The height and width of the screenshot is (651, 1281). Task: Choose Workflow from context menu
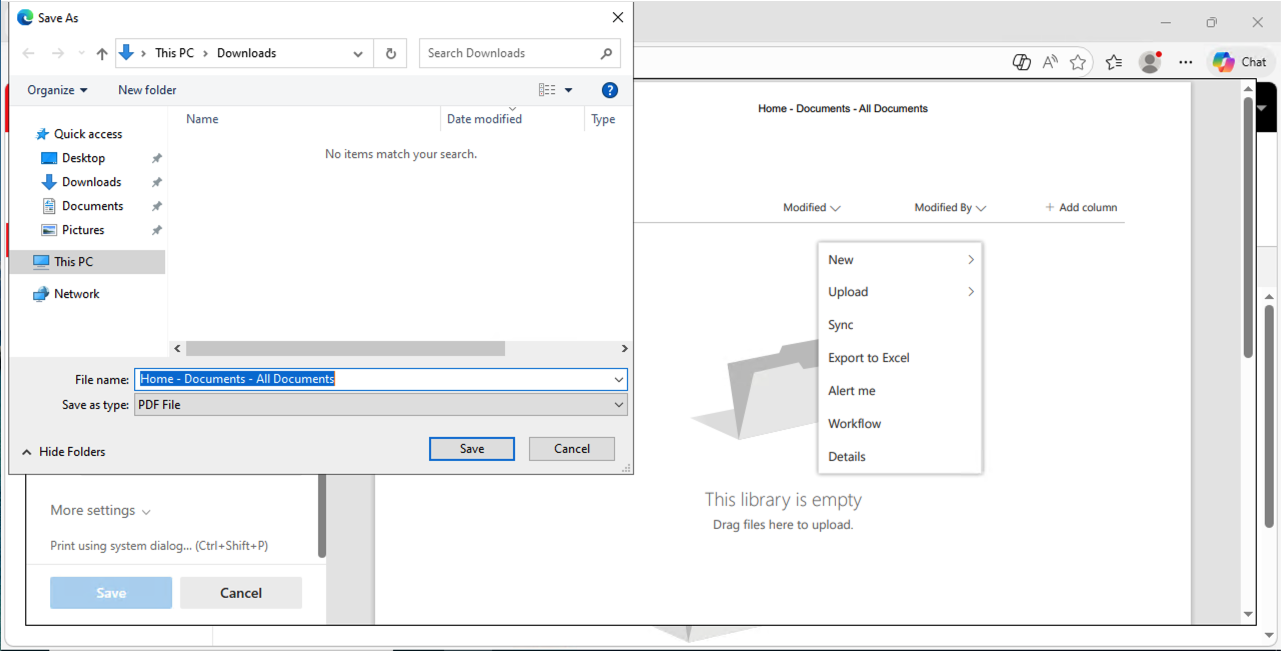900,424
